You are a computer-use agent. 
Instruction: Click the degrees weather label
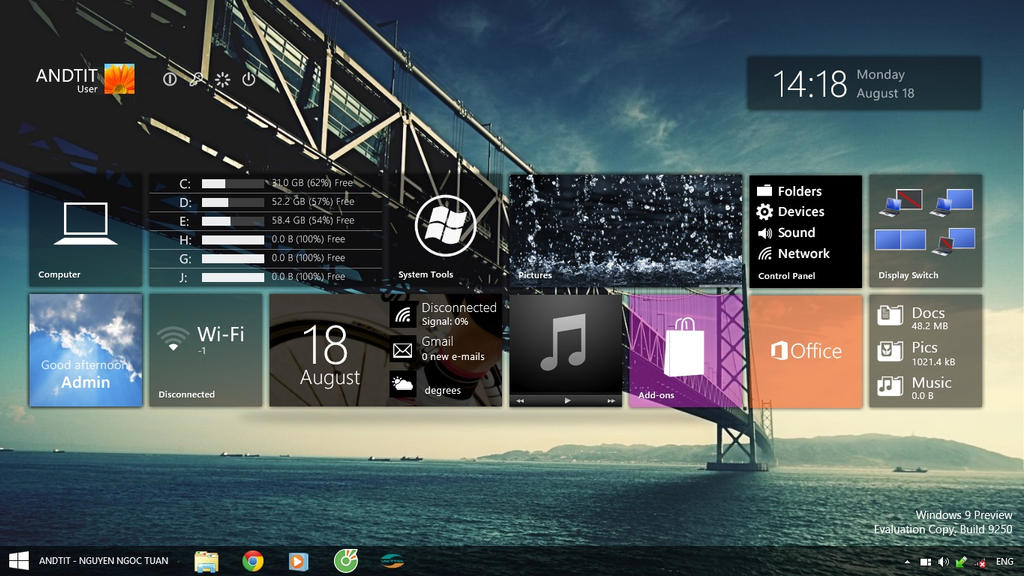443,391
